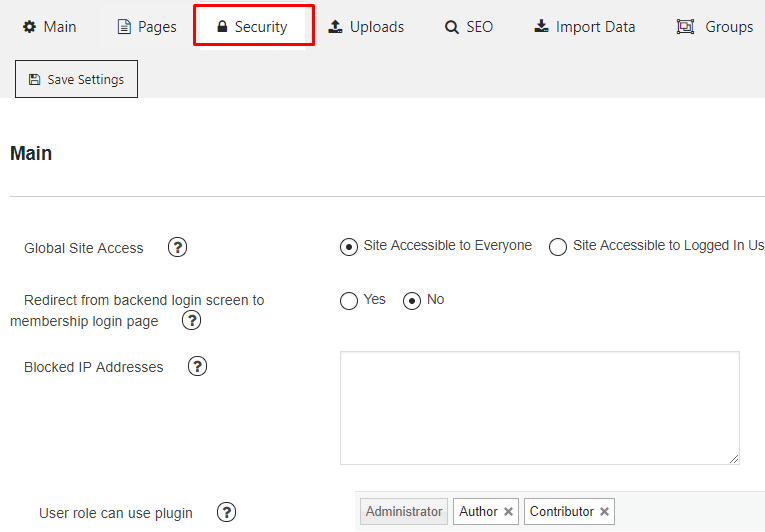The width and height of the screenshot is (765, 532).
Task: Remove the Author role tag
Action: point(508,512)
